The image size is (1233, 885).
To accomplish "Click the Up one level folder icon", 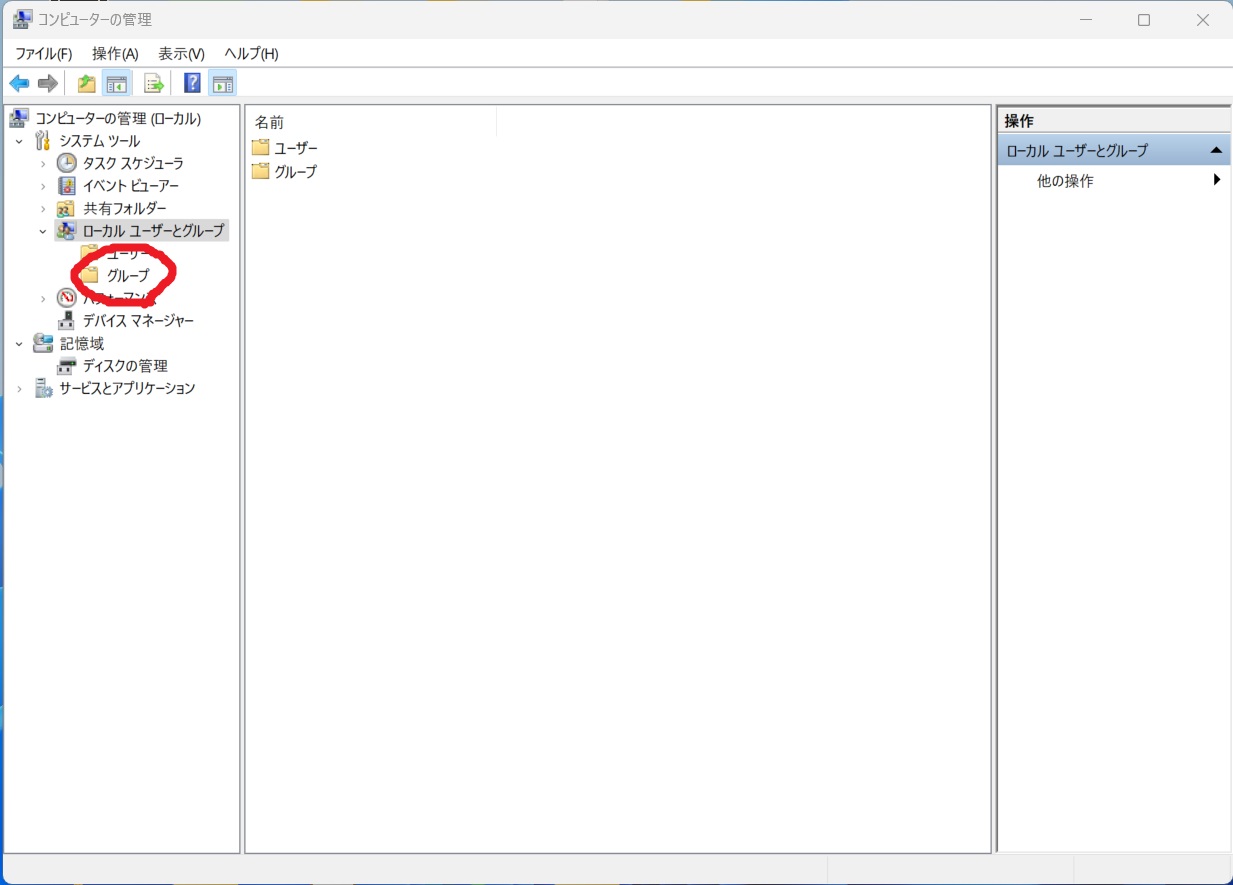I will coord(87,83).
